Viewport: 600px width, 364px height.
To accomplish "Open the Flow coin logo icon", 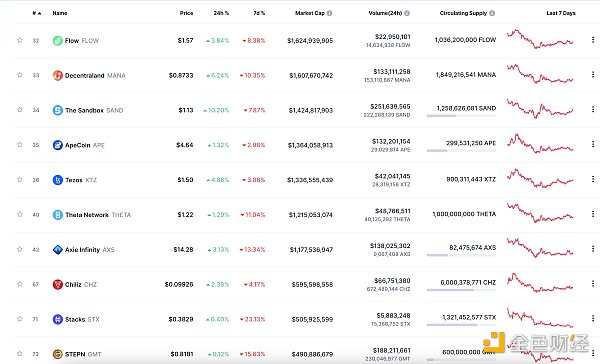I will pos(57,41).
